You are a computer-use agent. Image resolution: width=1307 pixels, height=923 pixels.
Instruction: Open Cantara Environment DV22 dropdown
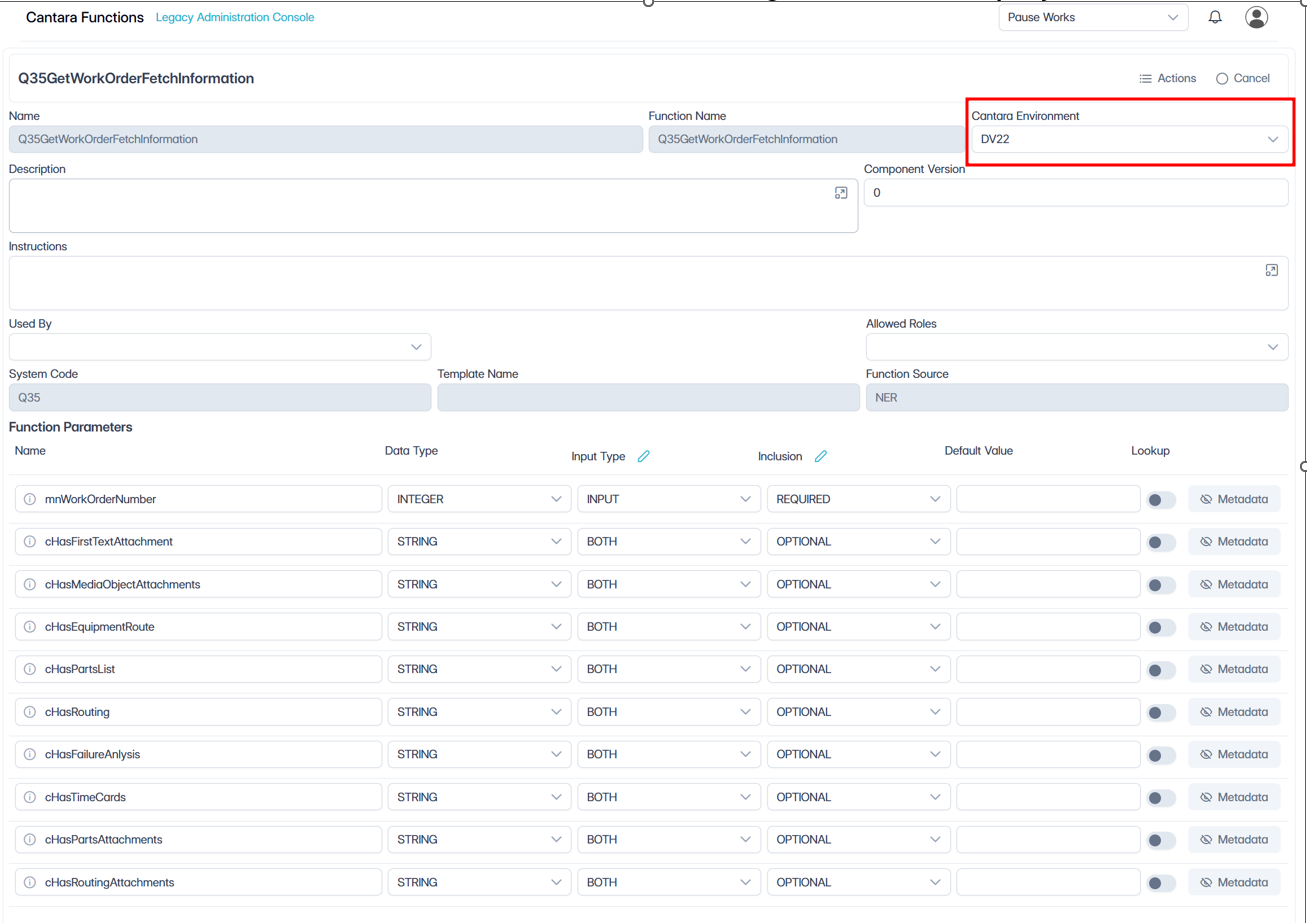[x=1130, y=139]
